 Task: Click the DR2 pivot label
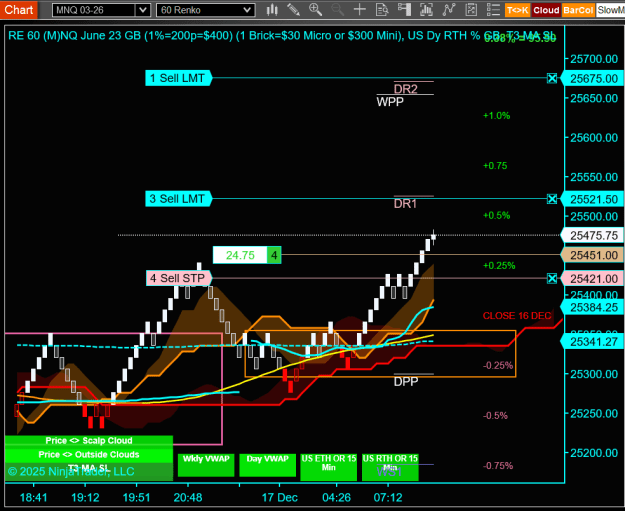tap(405, 89)
